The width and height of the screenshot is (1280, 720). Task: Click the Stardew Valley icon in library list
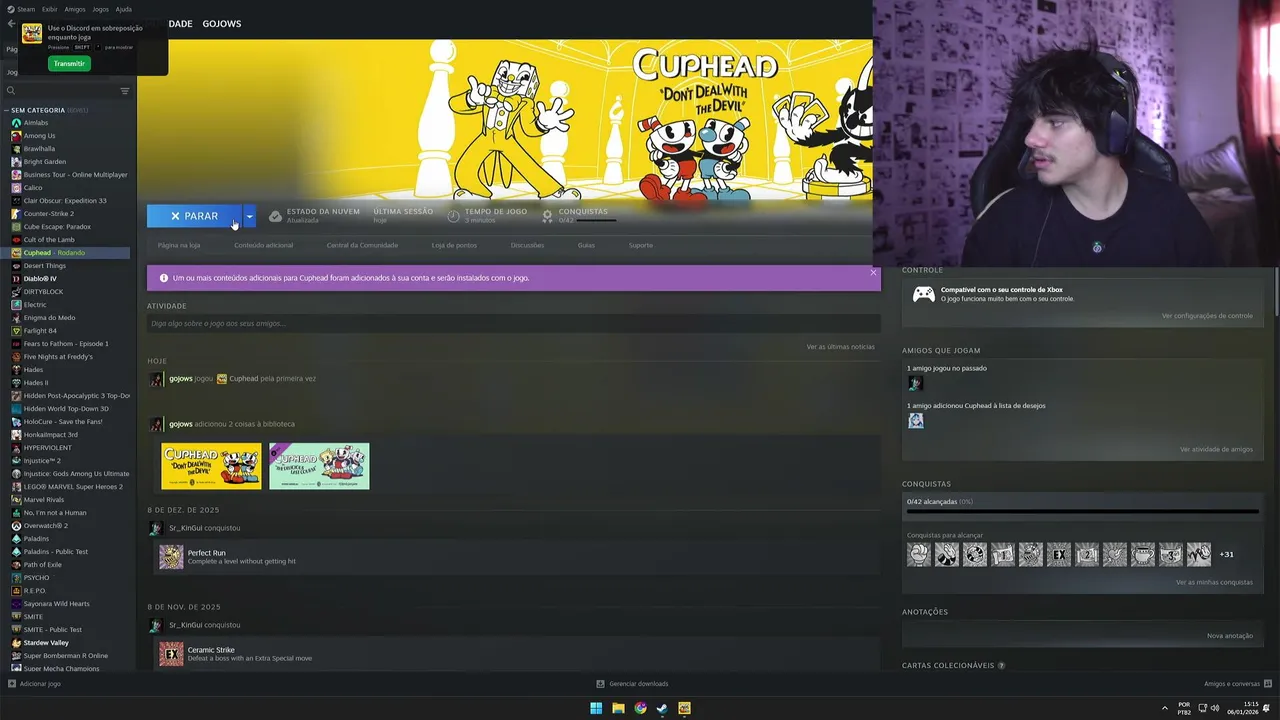pyautogui.click(x=16, y=643)
